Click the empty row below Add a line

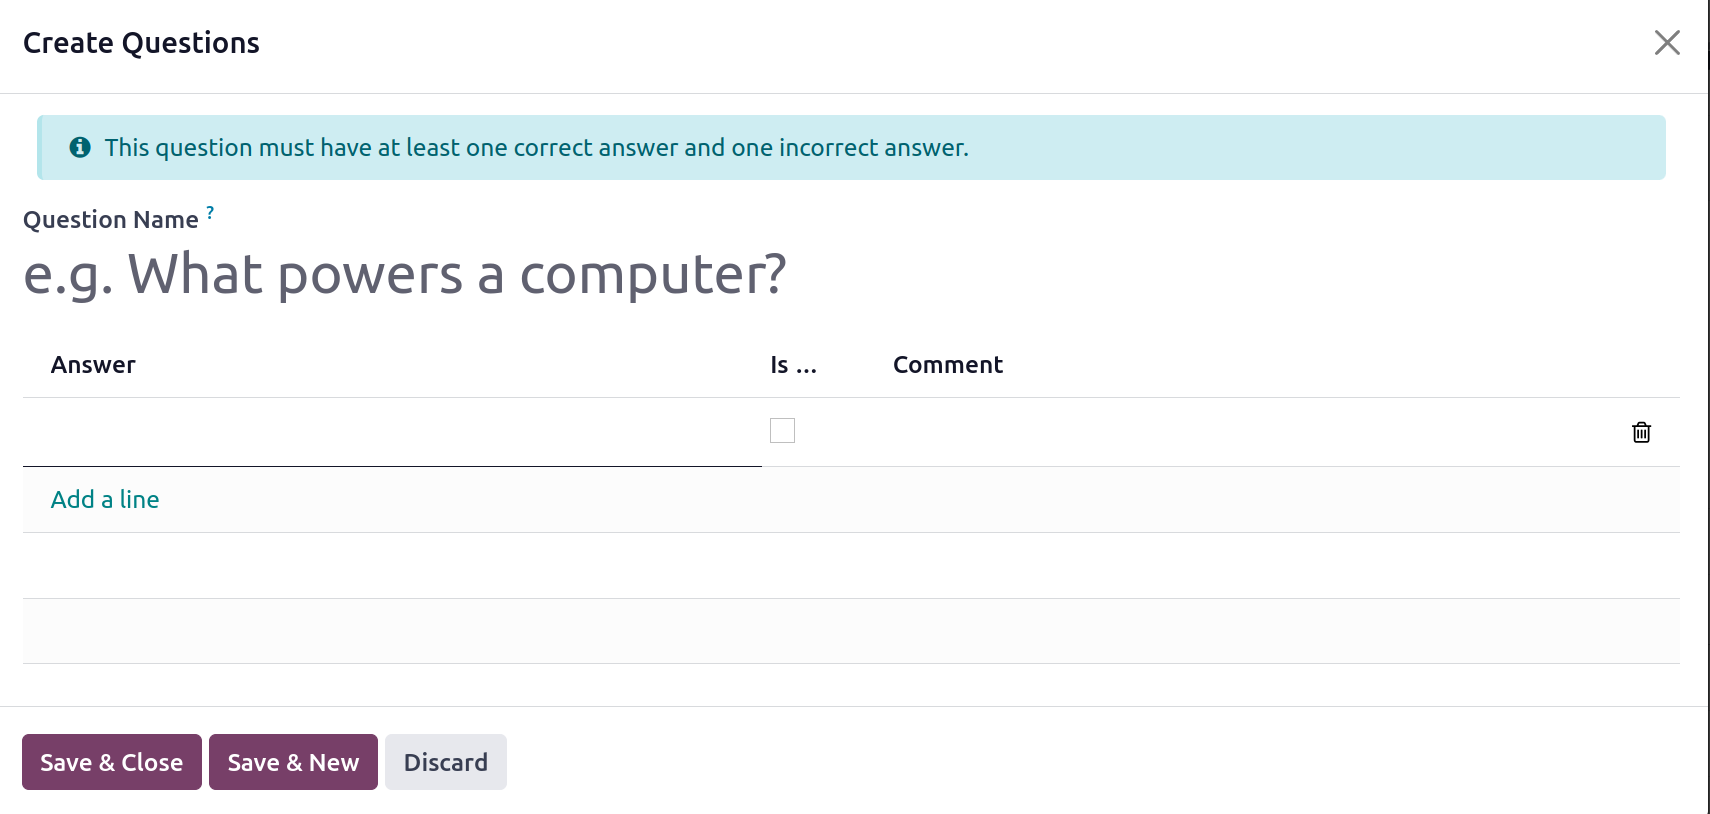[851, 566]
